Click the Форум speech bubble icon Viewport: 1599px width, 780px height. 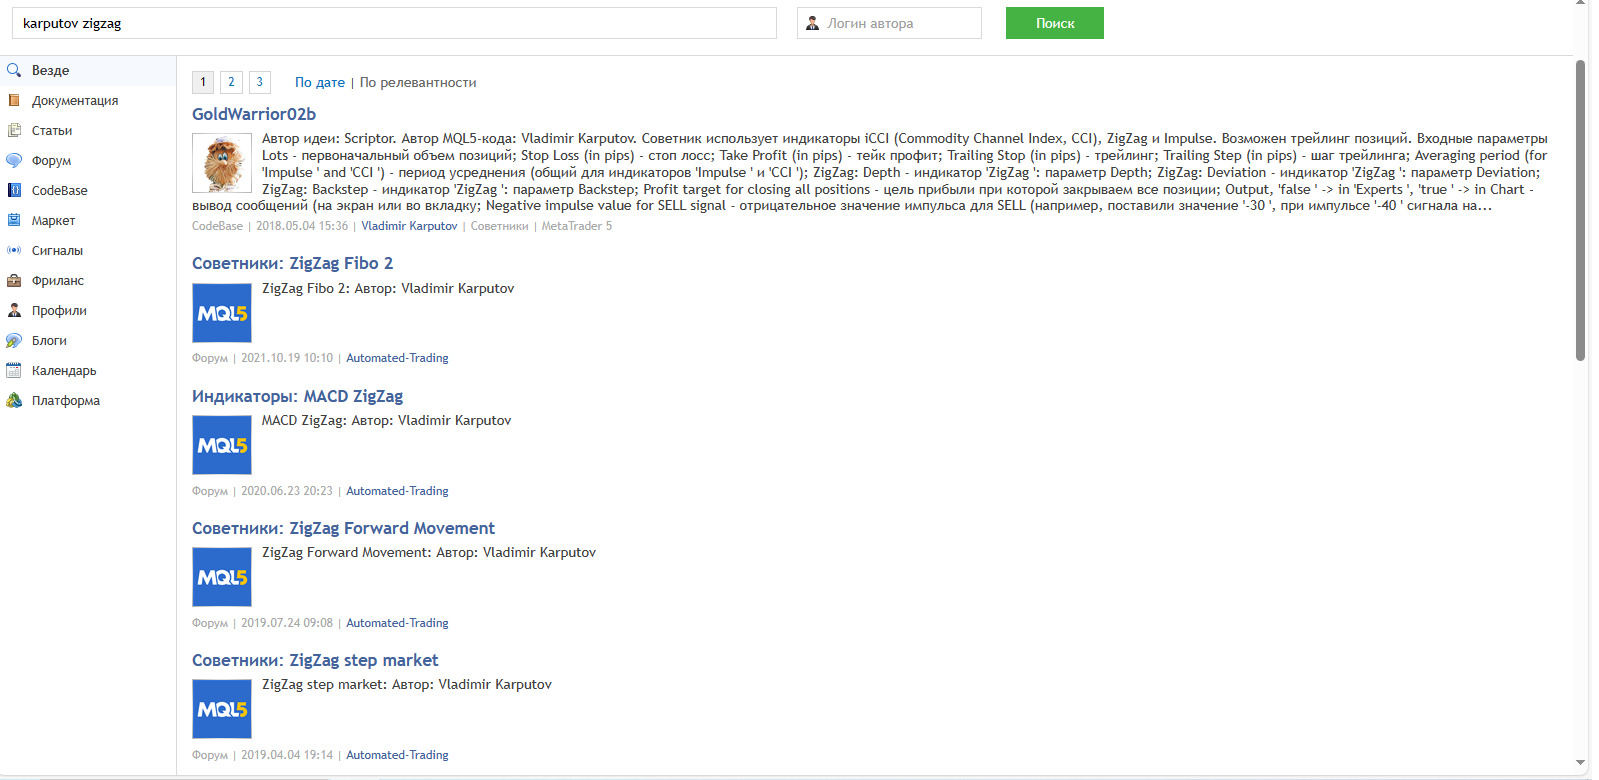coord(14,160)
